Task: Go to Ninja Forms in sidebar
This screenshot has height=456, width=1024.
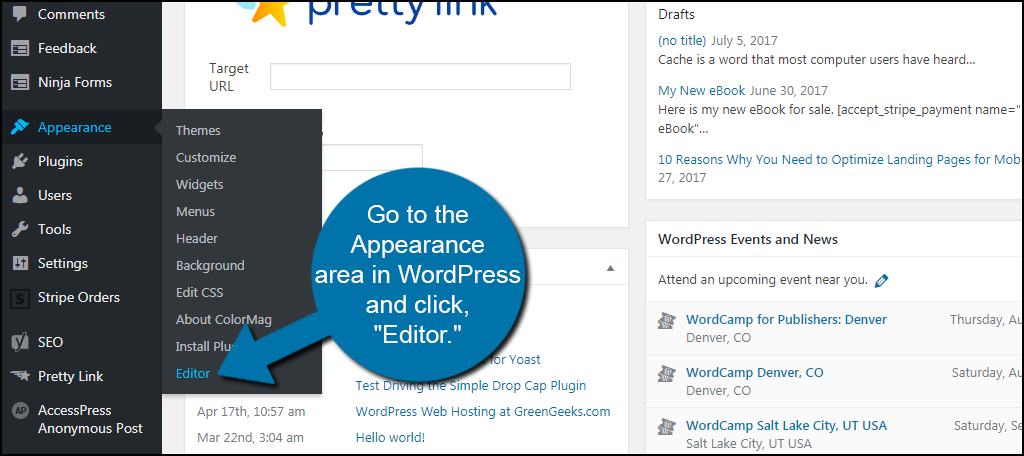Action: click(75, 82)
